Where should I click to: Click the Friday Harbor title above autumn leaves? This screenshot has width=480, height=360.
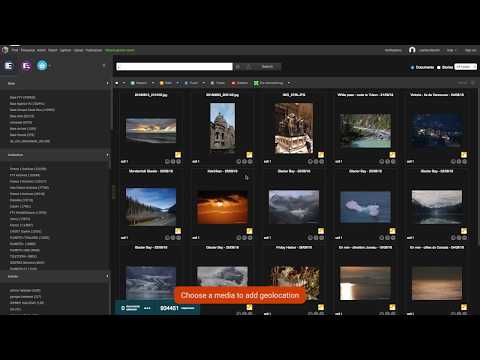[x=294, y=248]
